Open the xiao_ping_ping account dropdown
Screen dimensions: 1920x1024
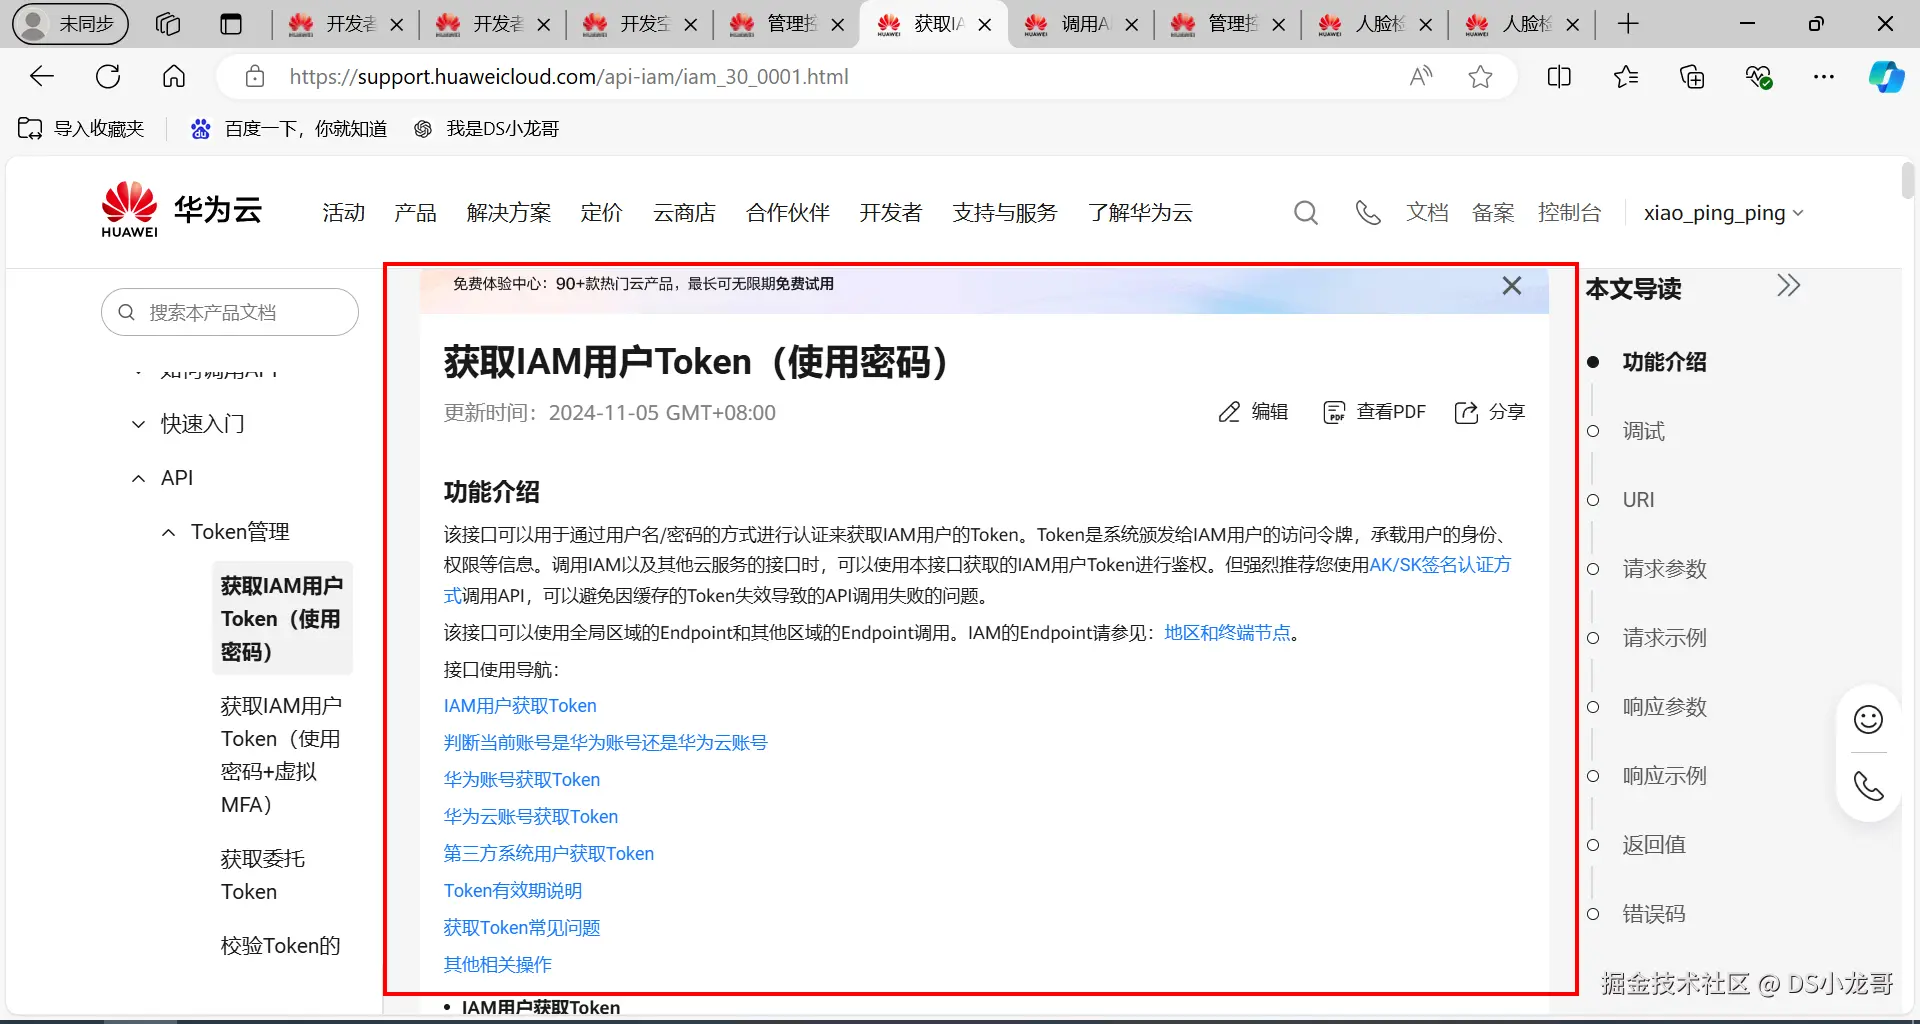(1723, 212)
